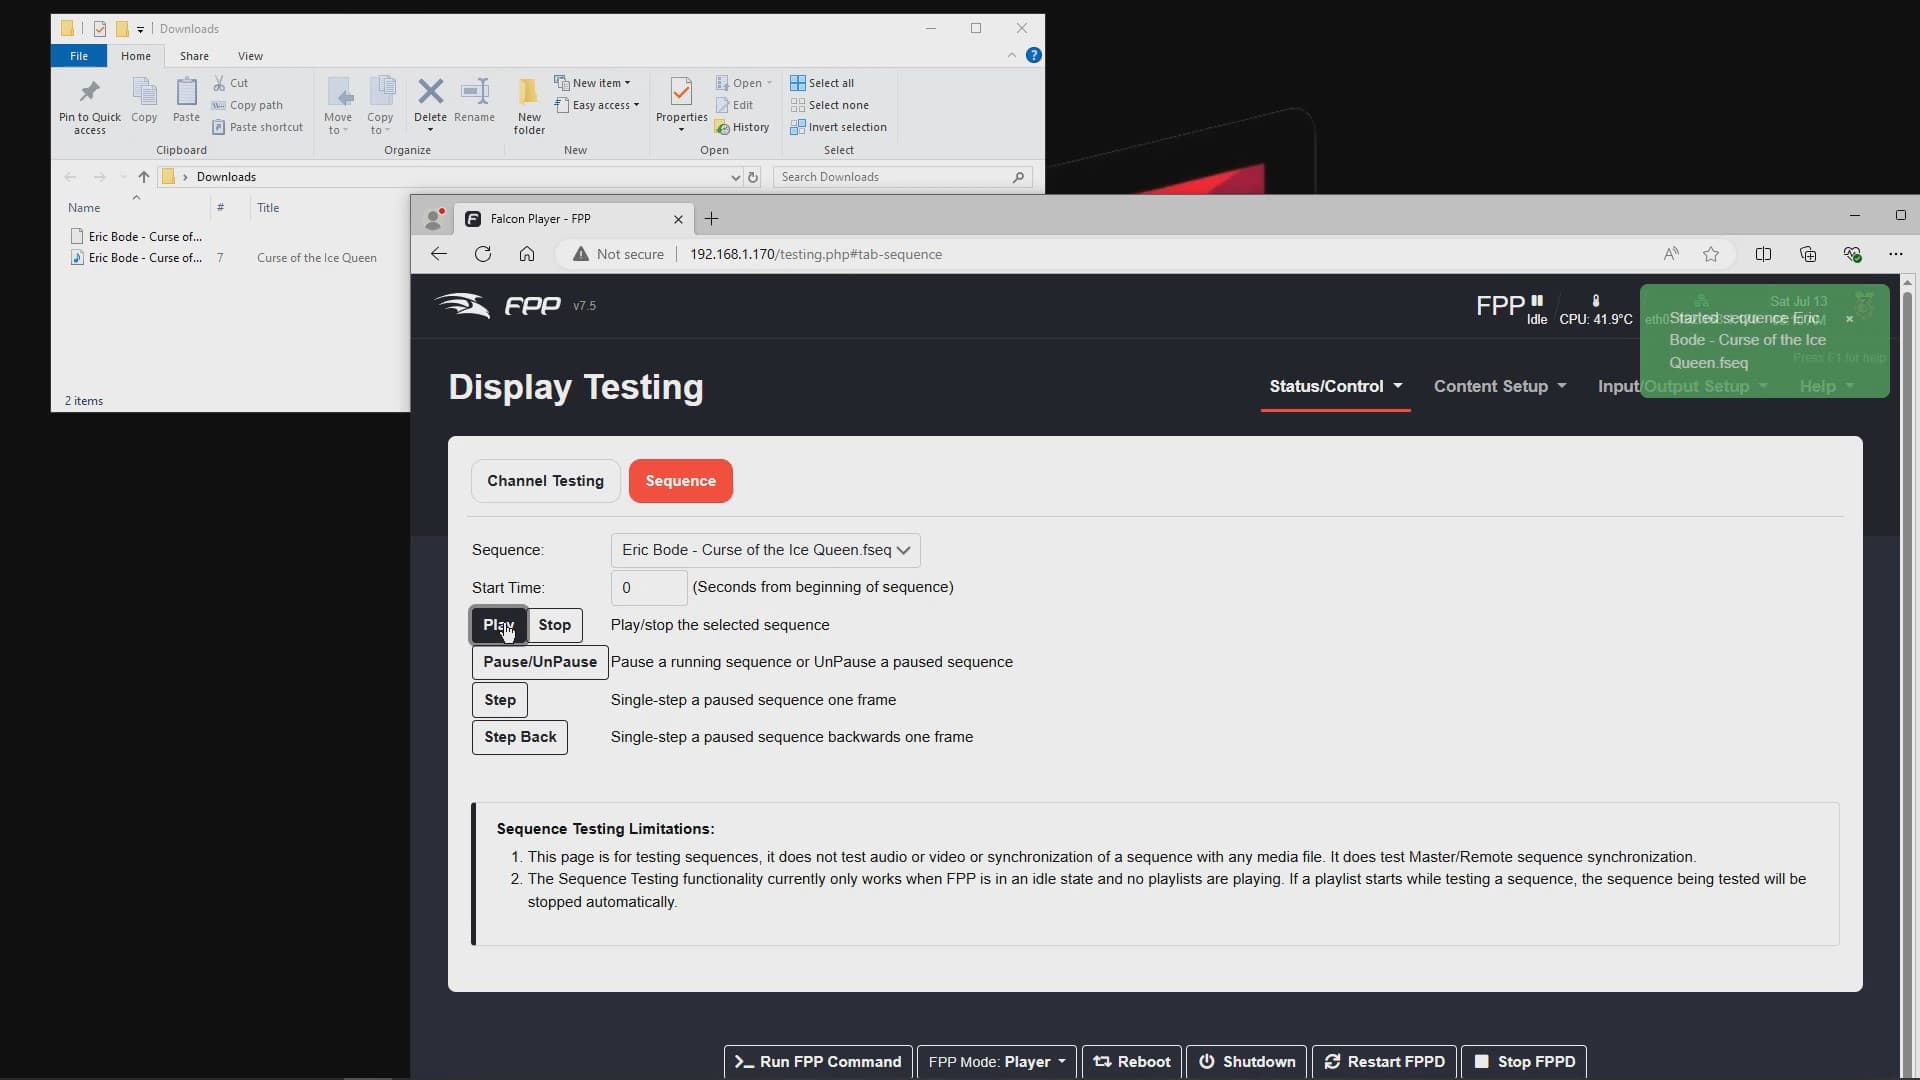1920x1080 pixels.
Task: Switch to the Channel Testing tab
Action: [x=545, y=481]
